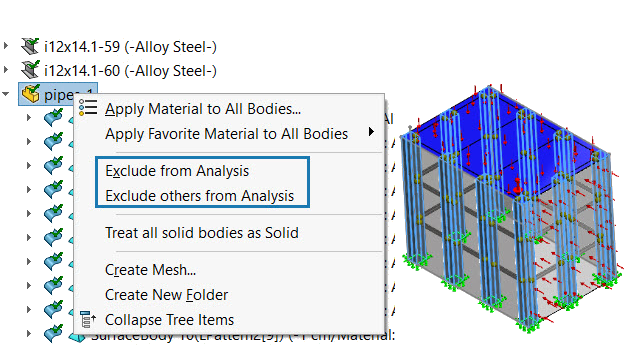Open Apply Favorite Material submenu arrow
Viewport: 640px width, 360px height.
coord(371,131)
